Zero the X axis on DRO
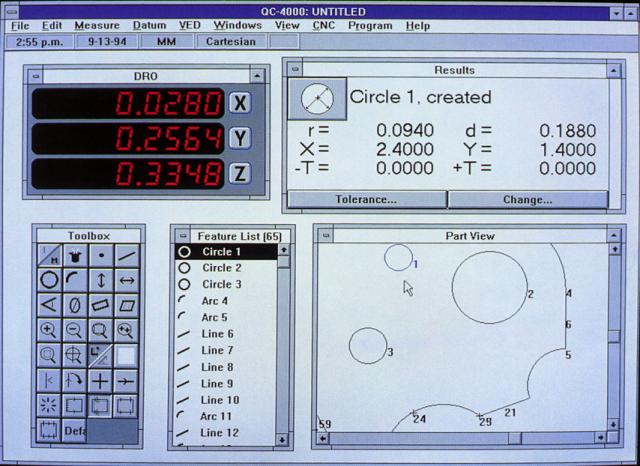 (240, 103)
